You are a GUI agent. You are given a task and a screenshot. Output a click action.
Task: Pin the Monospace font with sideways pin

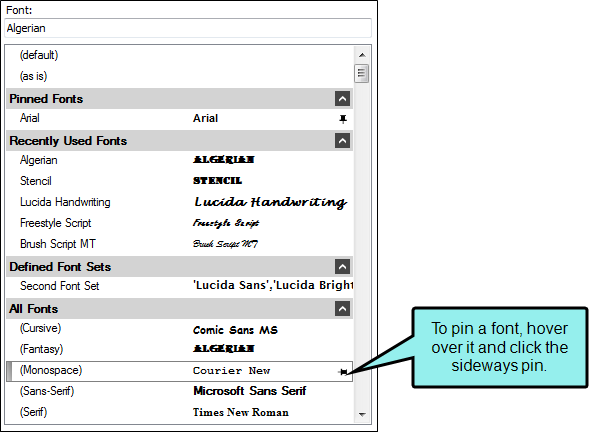pyautogui.click(x=343, y=372)
